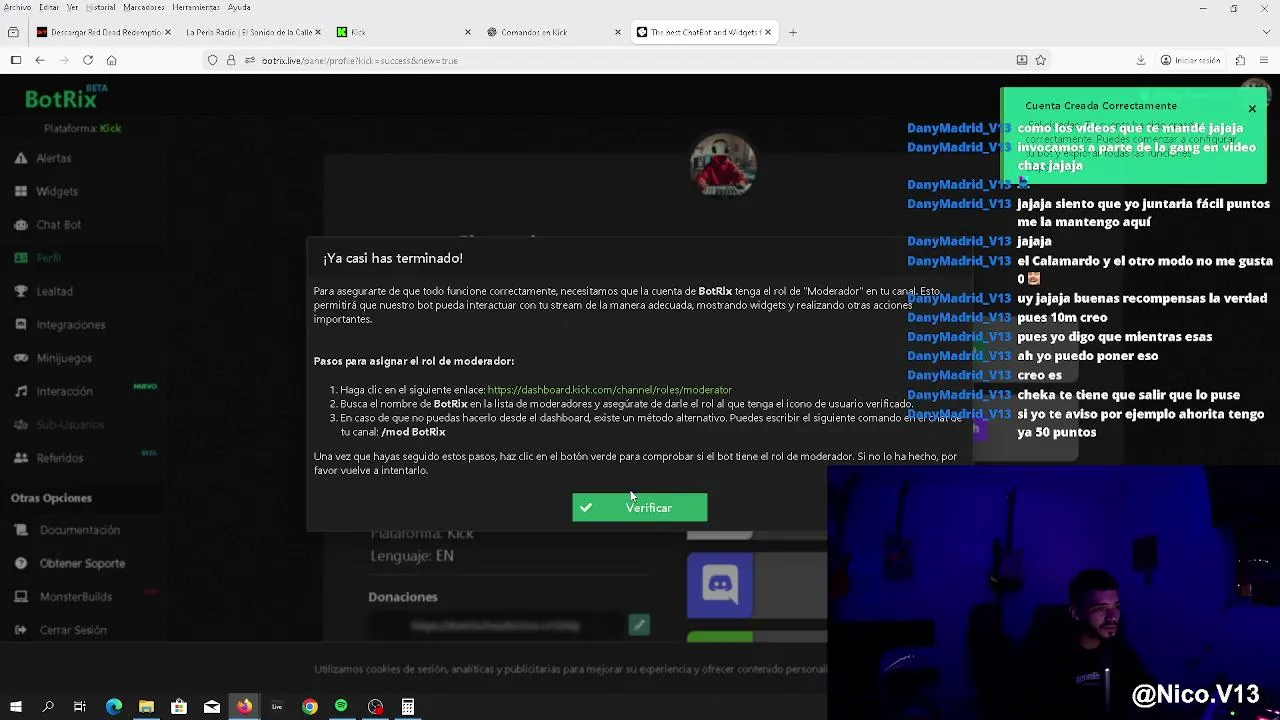Open the Firefox hamburger menu
Screen dimensions: 1280x720
point(1265,60)
